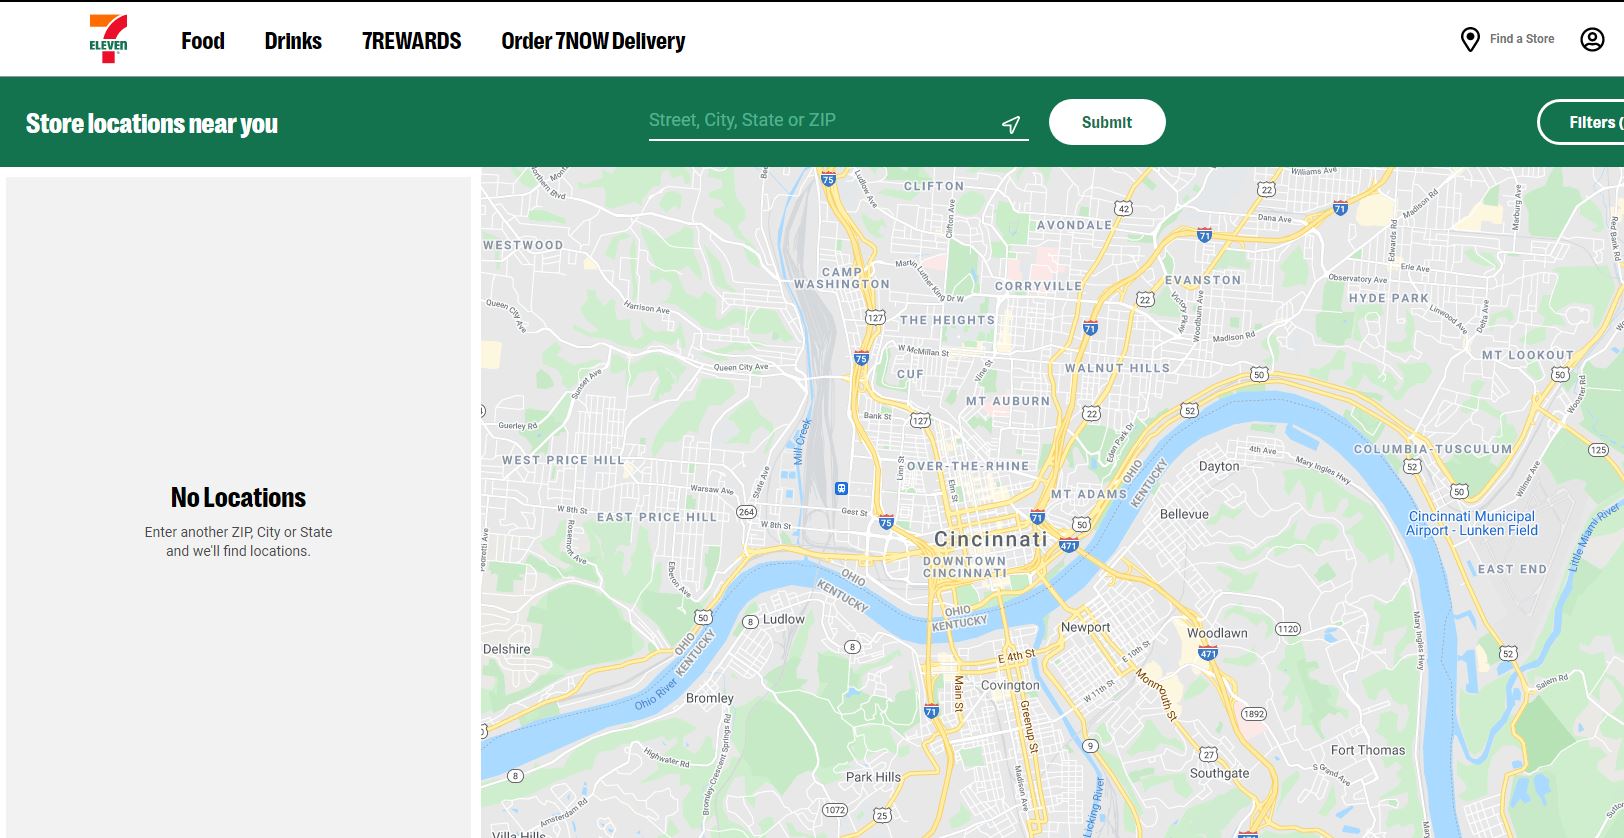The width and height of the screenshot is (1624, 838).
Task: Click the I-71 shield near Covington Main St
Action: 931,711
